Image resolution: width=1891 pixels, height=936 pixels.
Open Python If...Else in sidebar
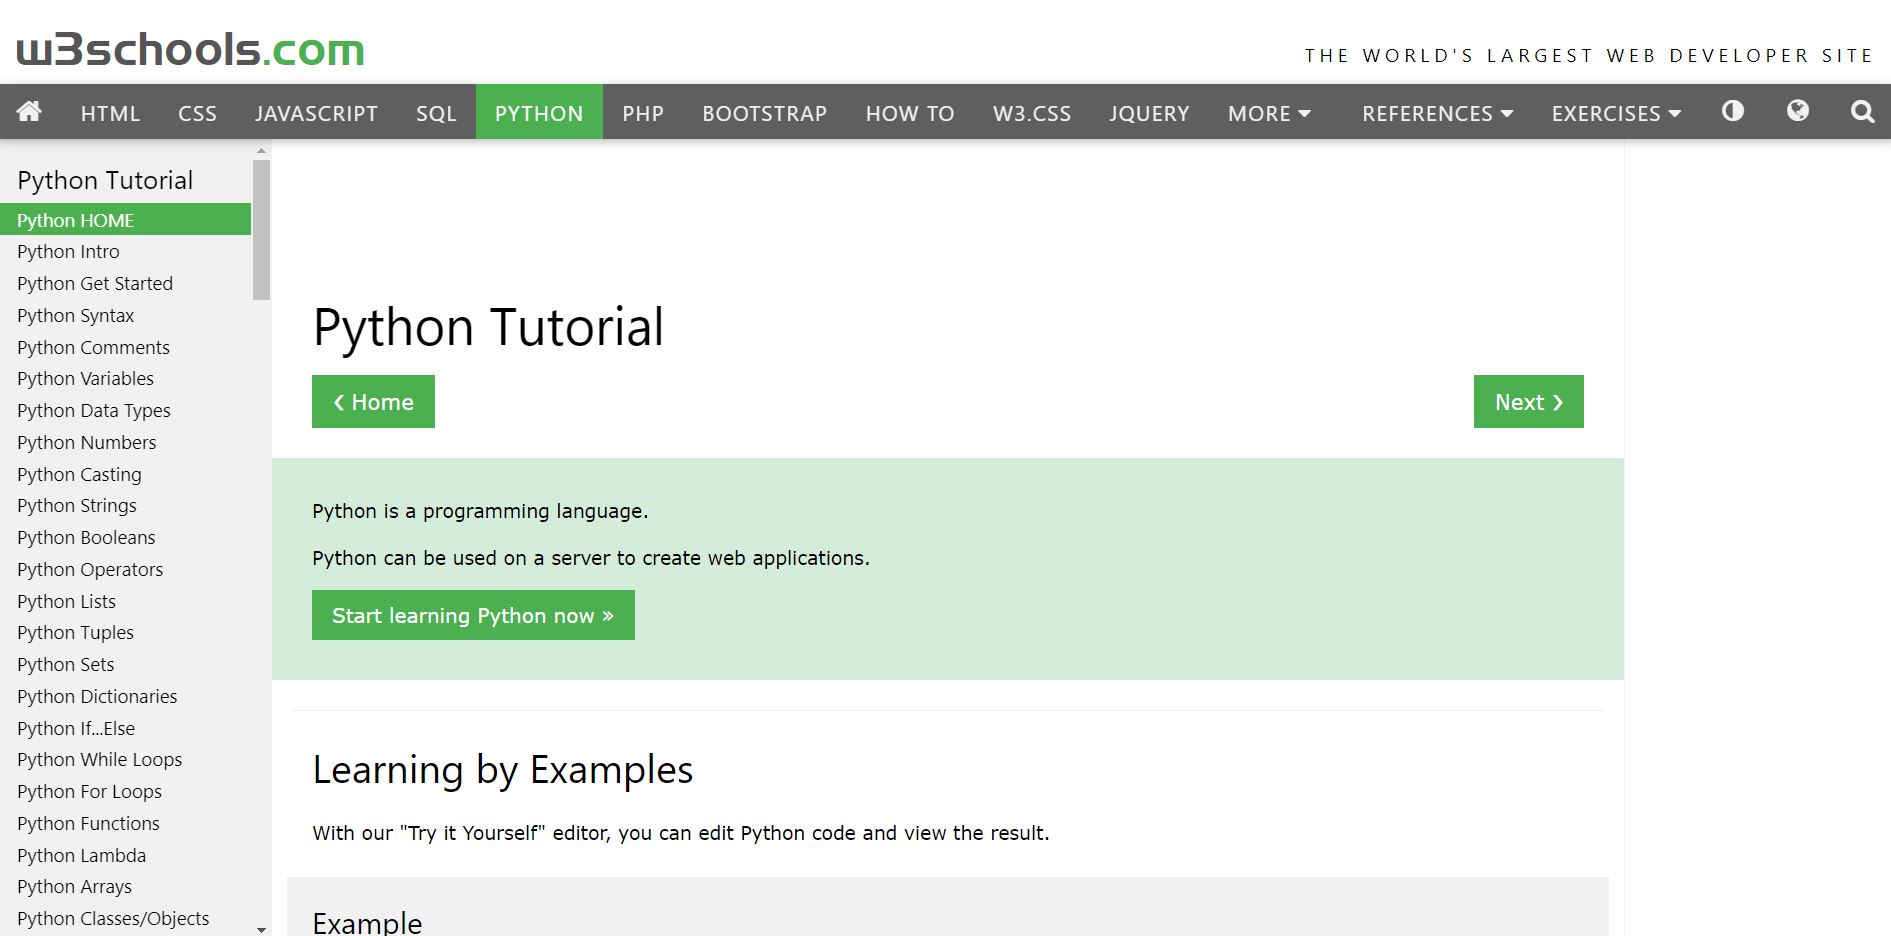76,728
